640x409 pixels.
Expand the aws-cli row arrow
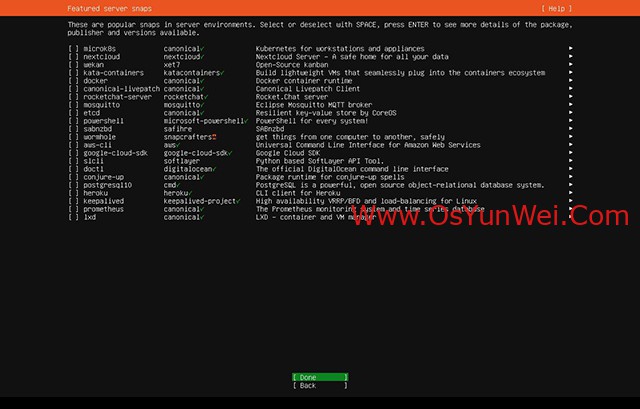click(x=570, y=144)
